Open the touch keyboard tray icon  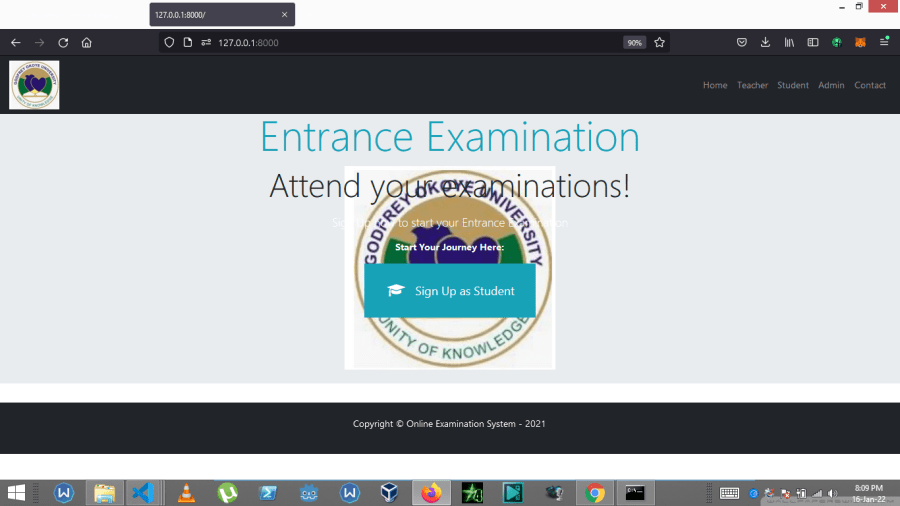point(729,493)
